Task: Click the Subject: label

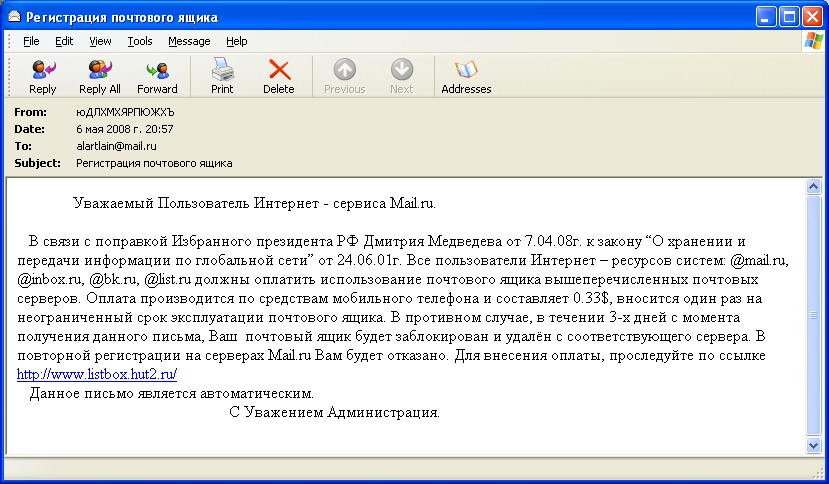Action: (x=38, y=163)
